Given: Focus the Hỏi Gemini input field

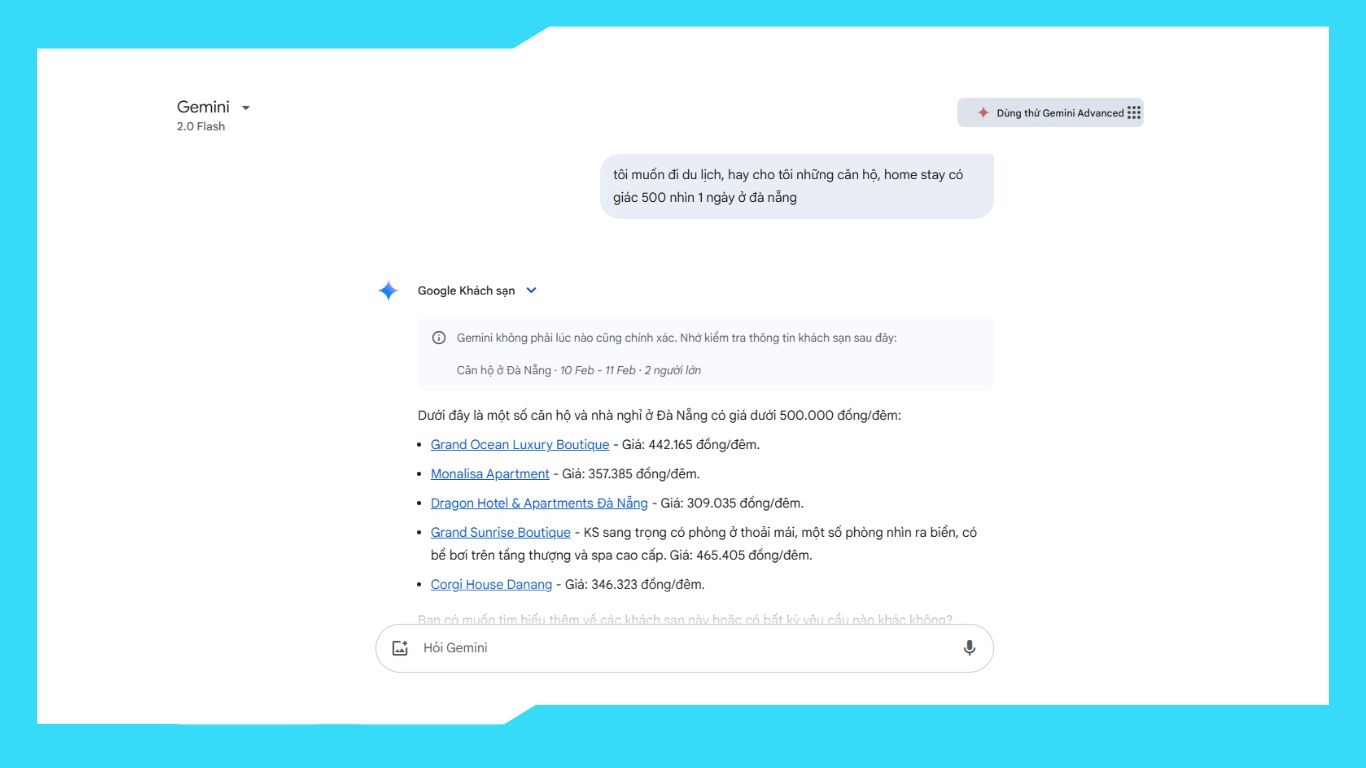Looking at the screenshot, I should (x=684, y=648).
